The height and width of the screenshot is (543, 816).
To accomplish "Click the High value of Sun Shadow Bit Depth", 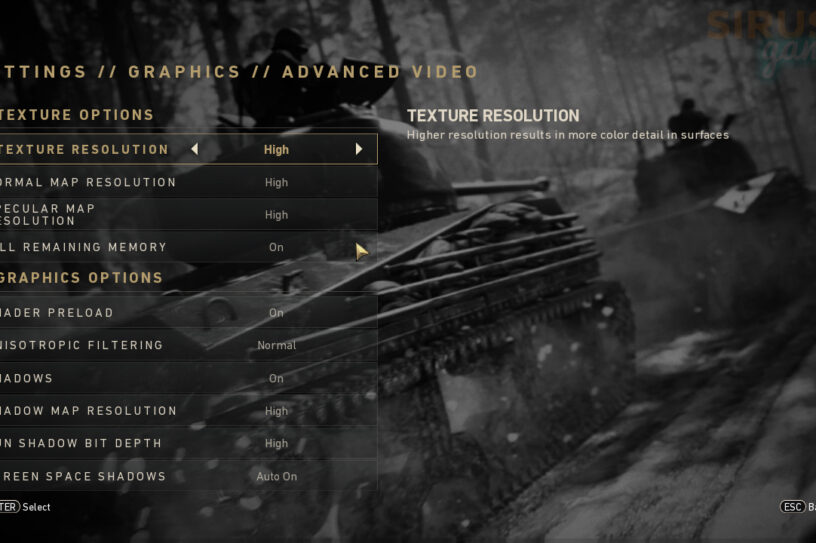I will click(x=276, y=444).
